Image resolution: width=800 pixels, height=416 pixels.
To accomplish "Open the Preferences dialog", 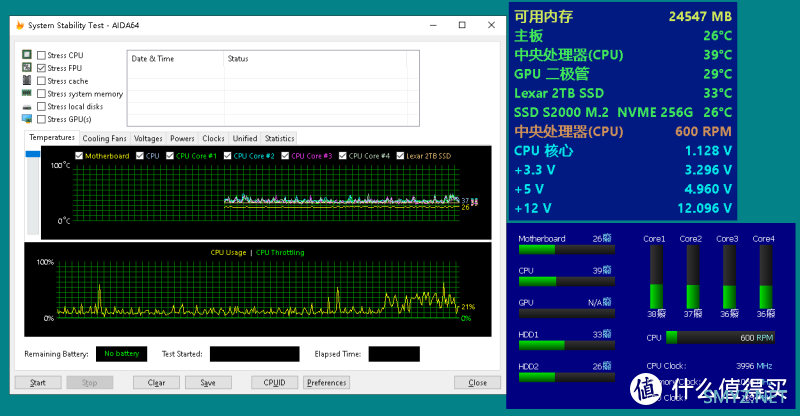I will tap(327, 382).
